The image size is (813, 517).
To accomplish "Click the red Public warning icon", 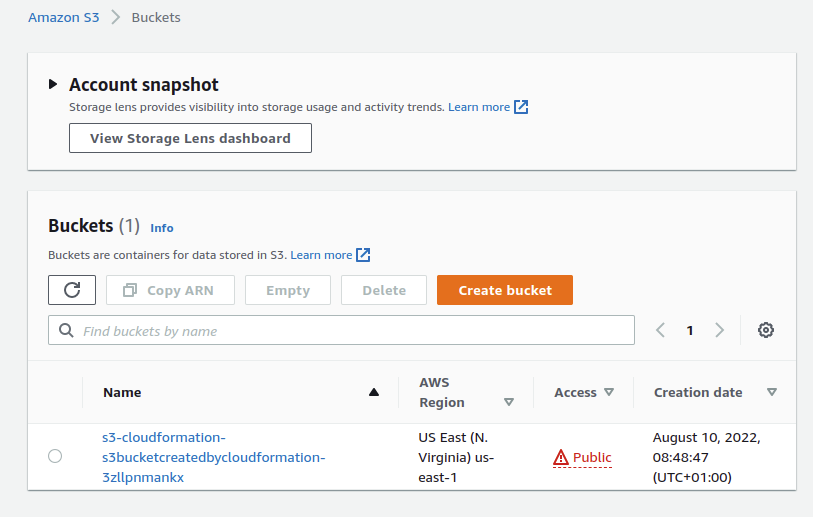I will coord(562,458).
